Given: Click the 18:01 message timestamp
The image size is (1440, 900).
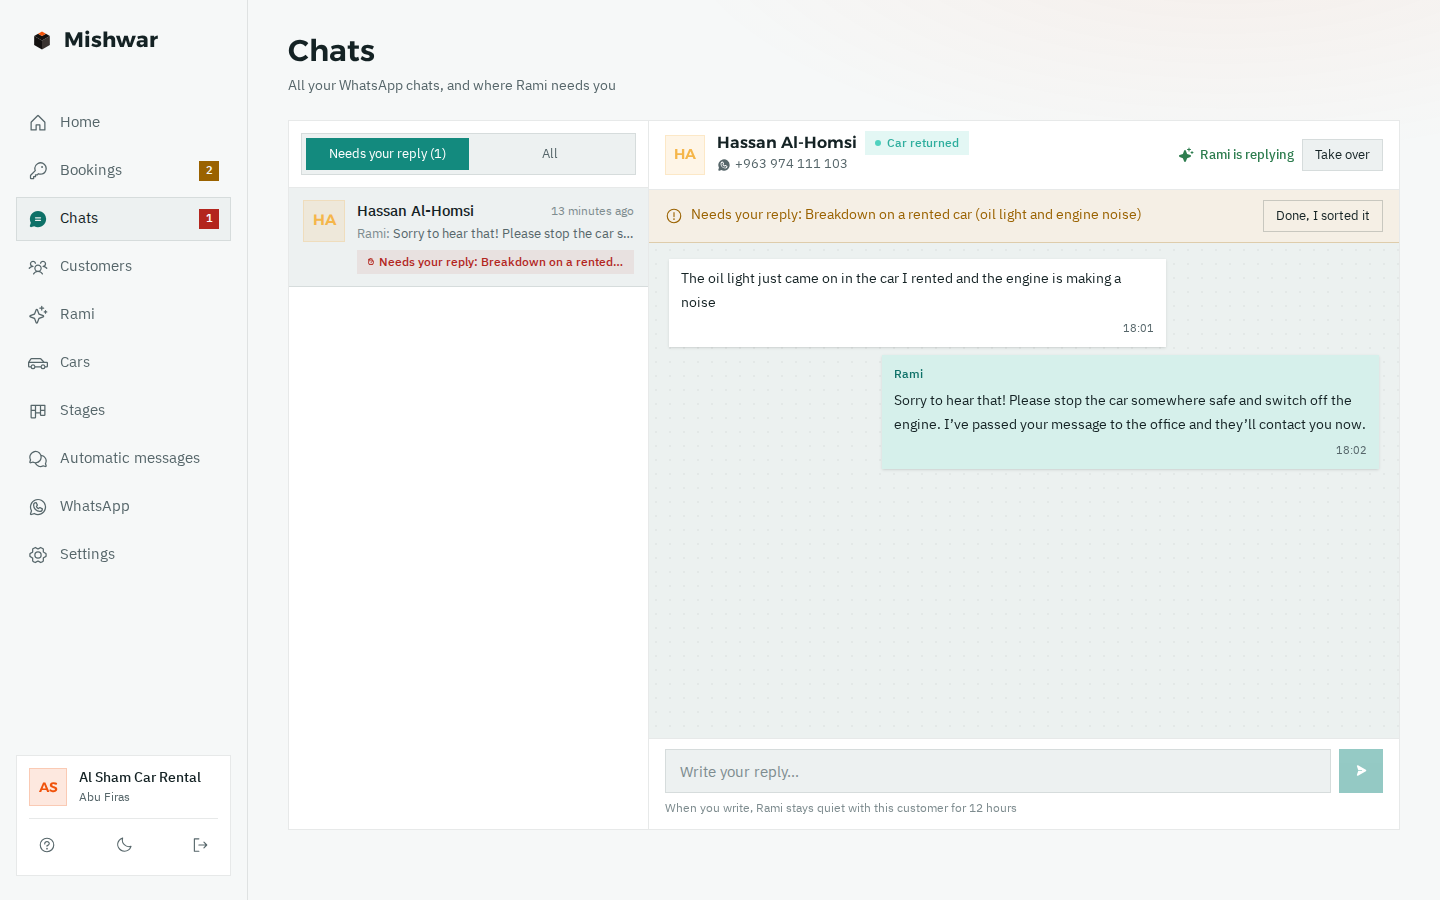Looking at the screenshot, I should pyautogui.click(x=1138, y=328).
